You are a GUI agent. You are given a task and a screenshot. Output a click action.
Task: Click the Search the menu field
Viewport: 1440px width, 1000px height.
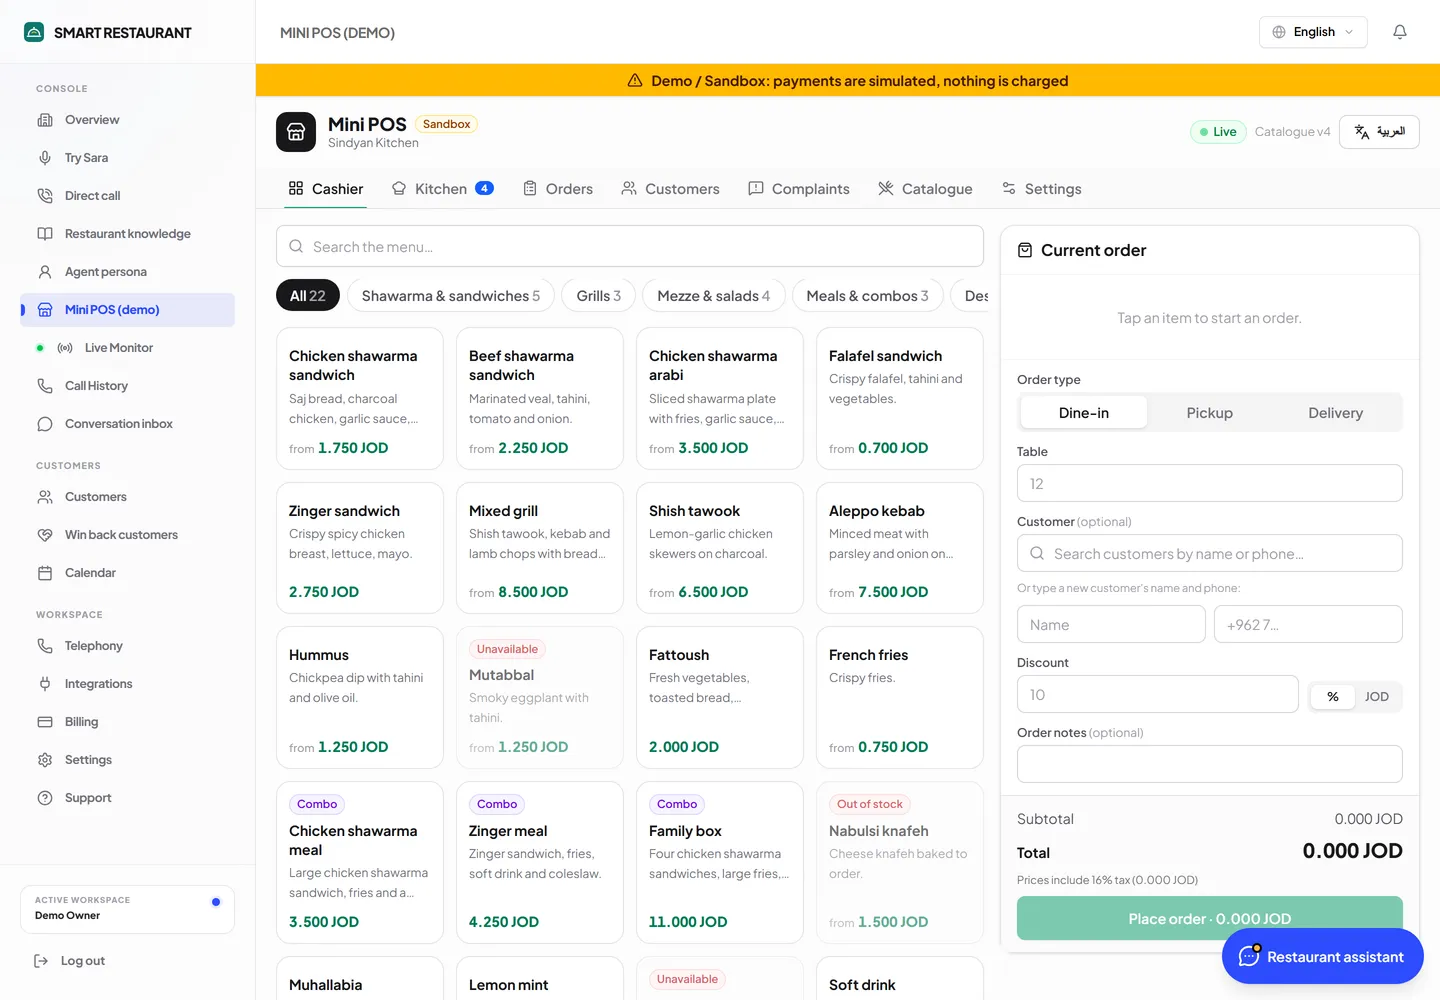coord(630,246)
